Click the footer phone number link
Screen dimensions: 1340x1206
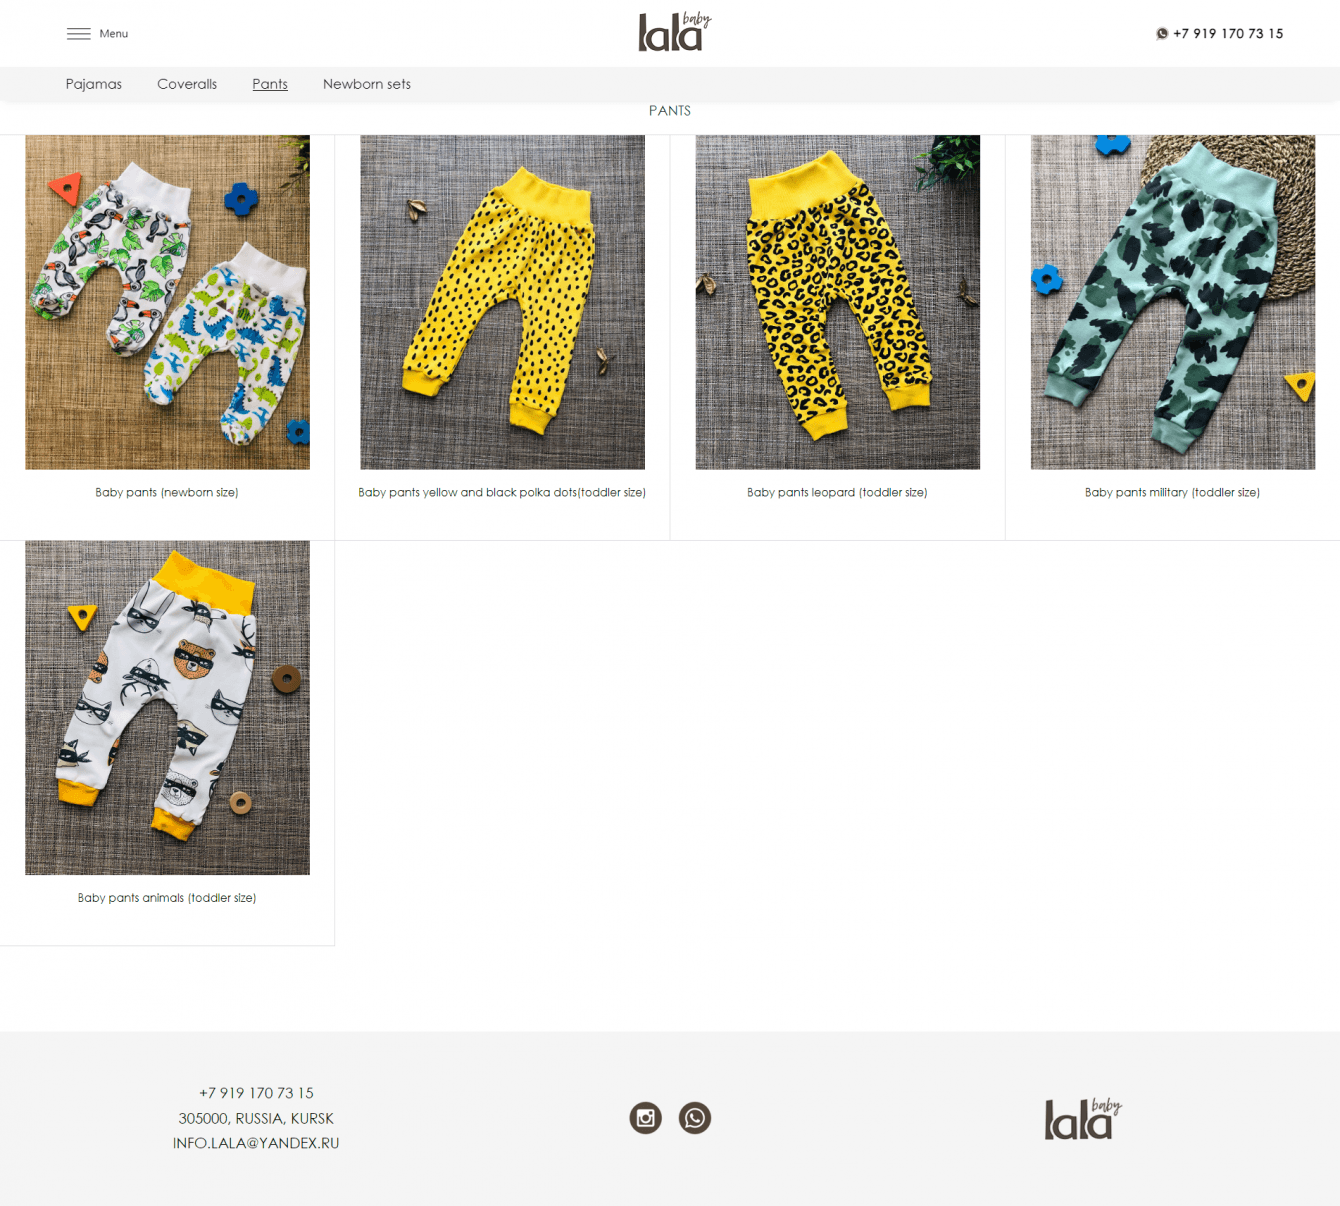[x=256, y=1093]
